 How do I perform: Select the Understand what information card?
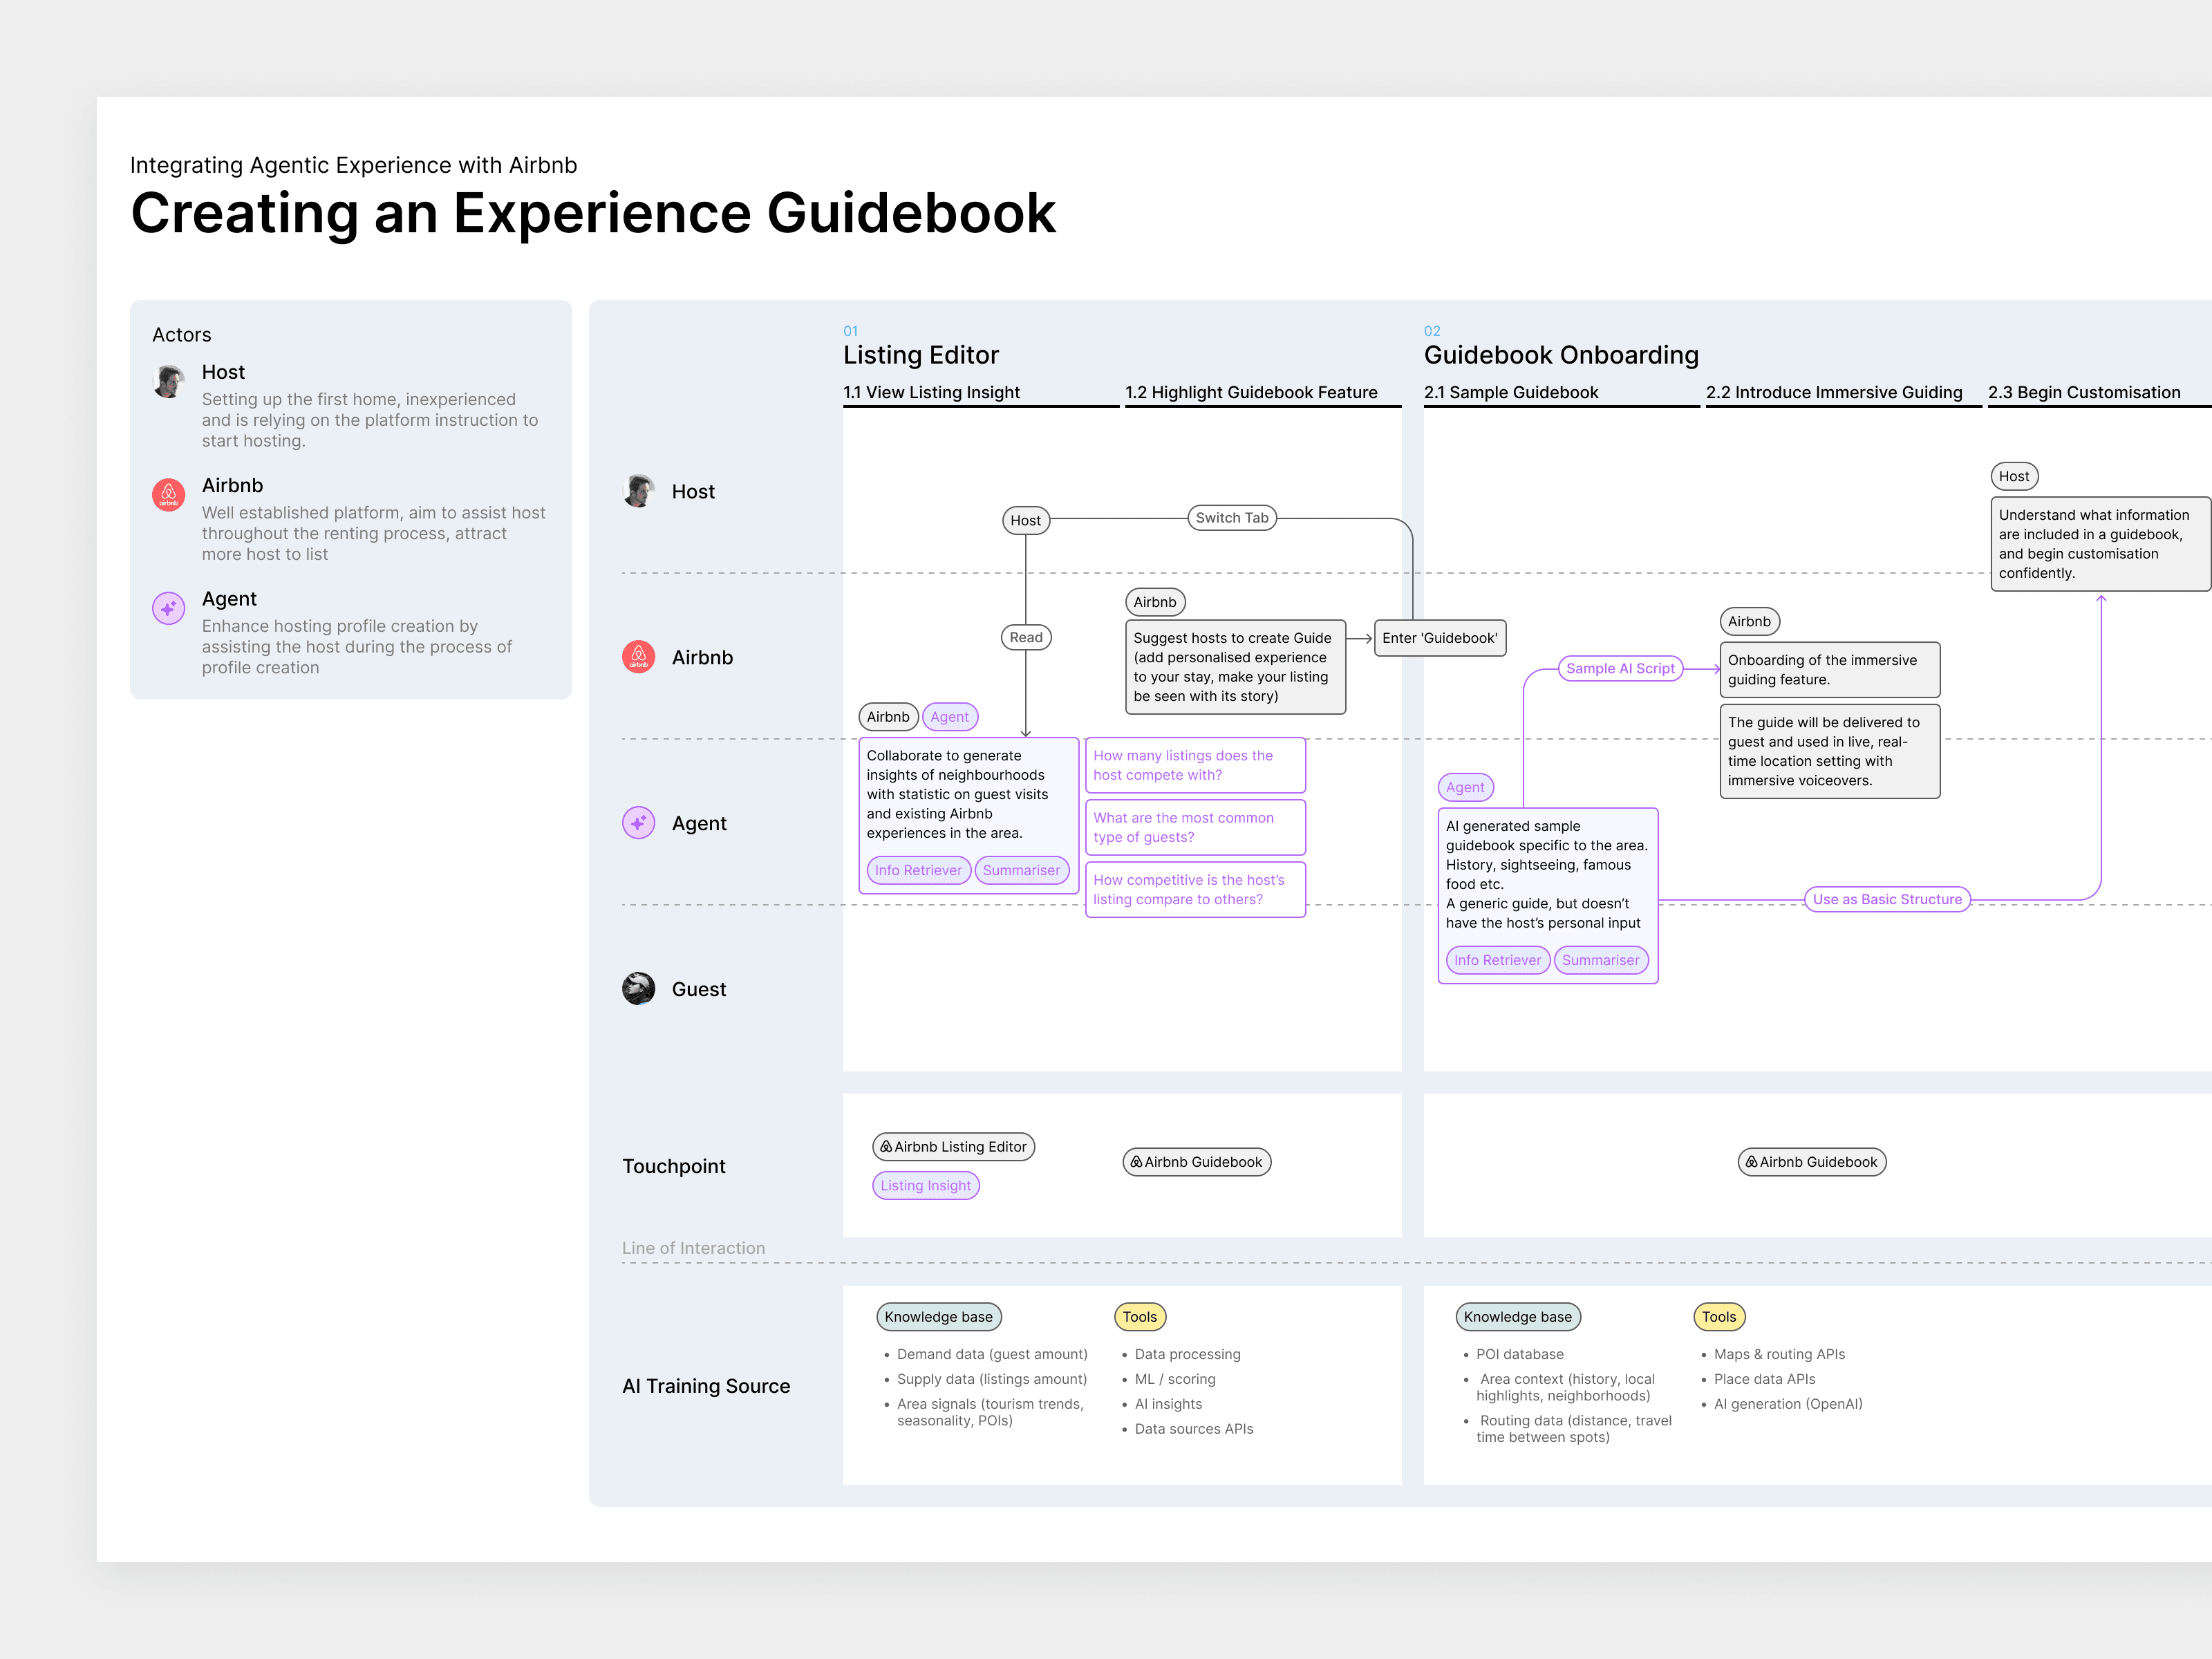[2100, 544]
